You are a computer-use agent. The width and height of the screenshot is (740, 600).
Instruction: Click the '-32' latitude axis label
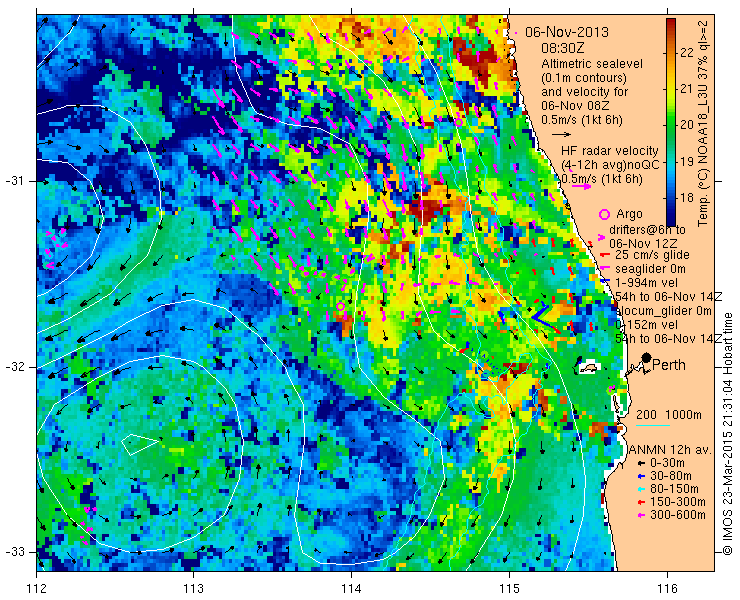coord(14,367)
